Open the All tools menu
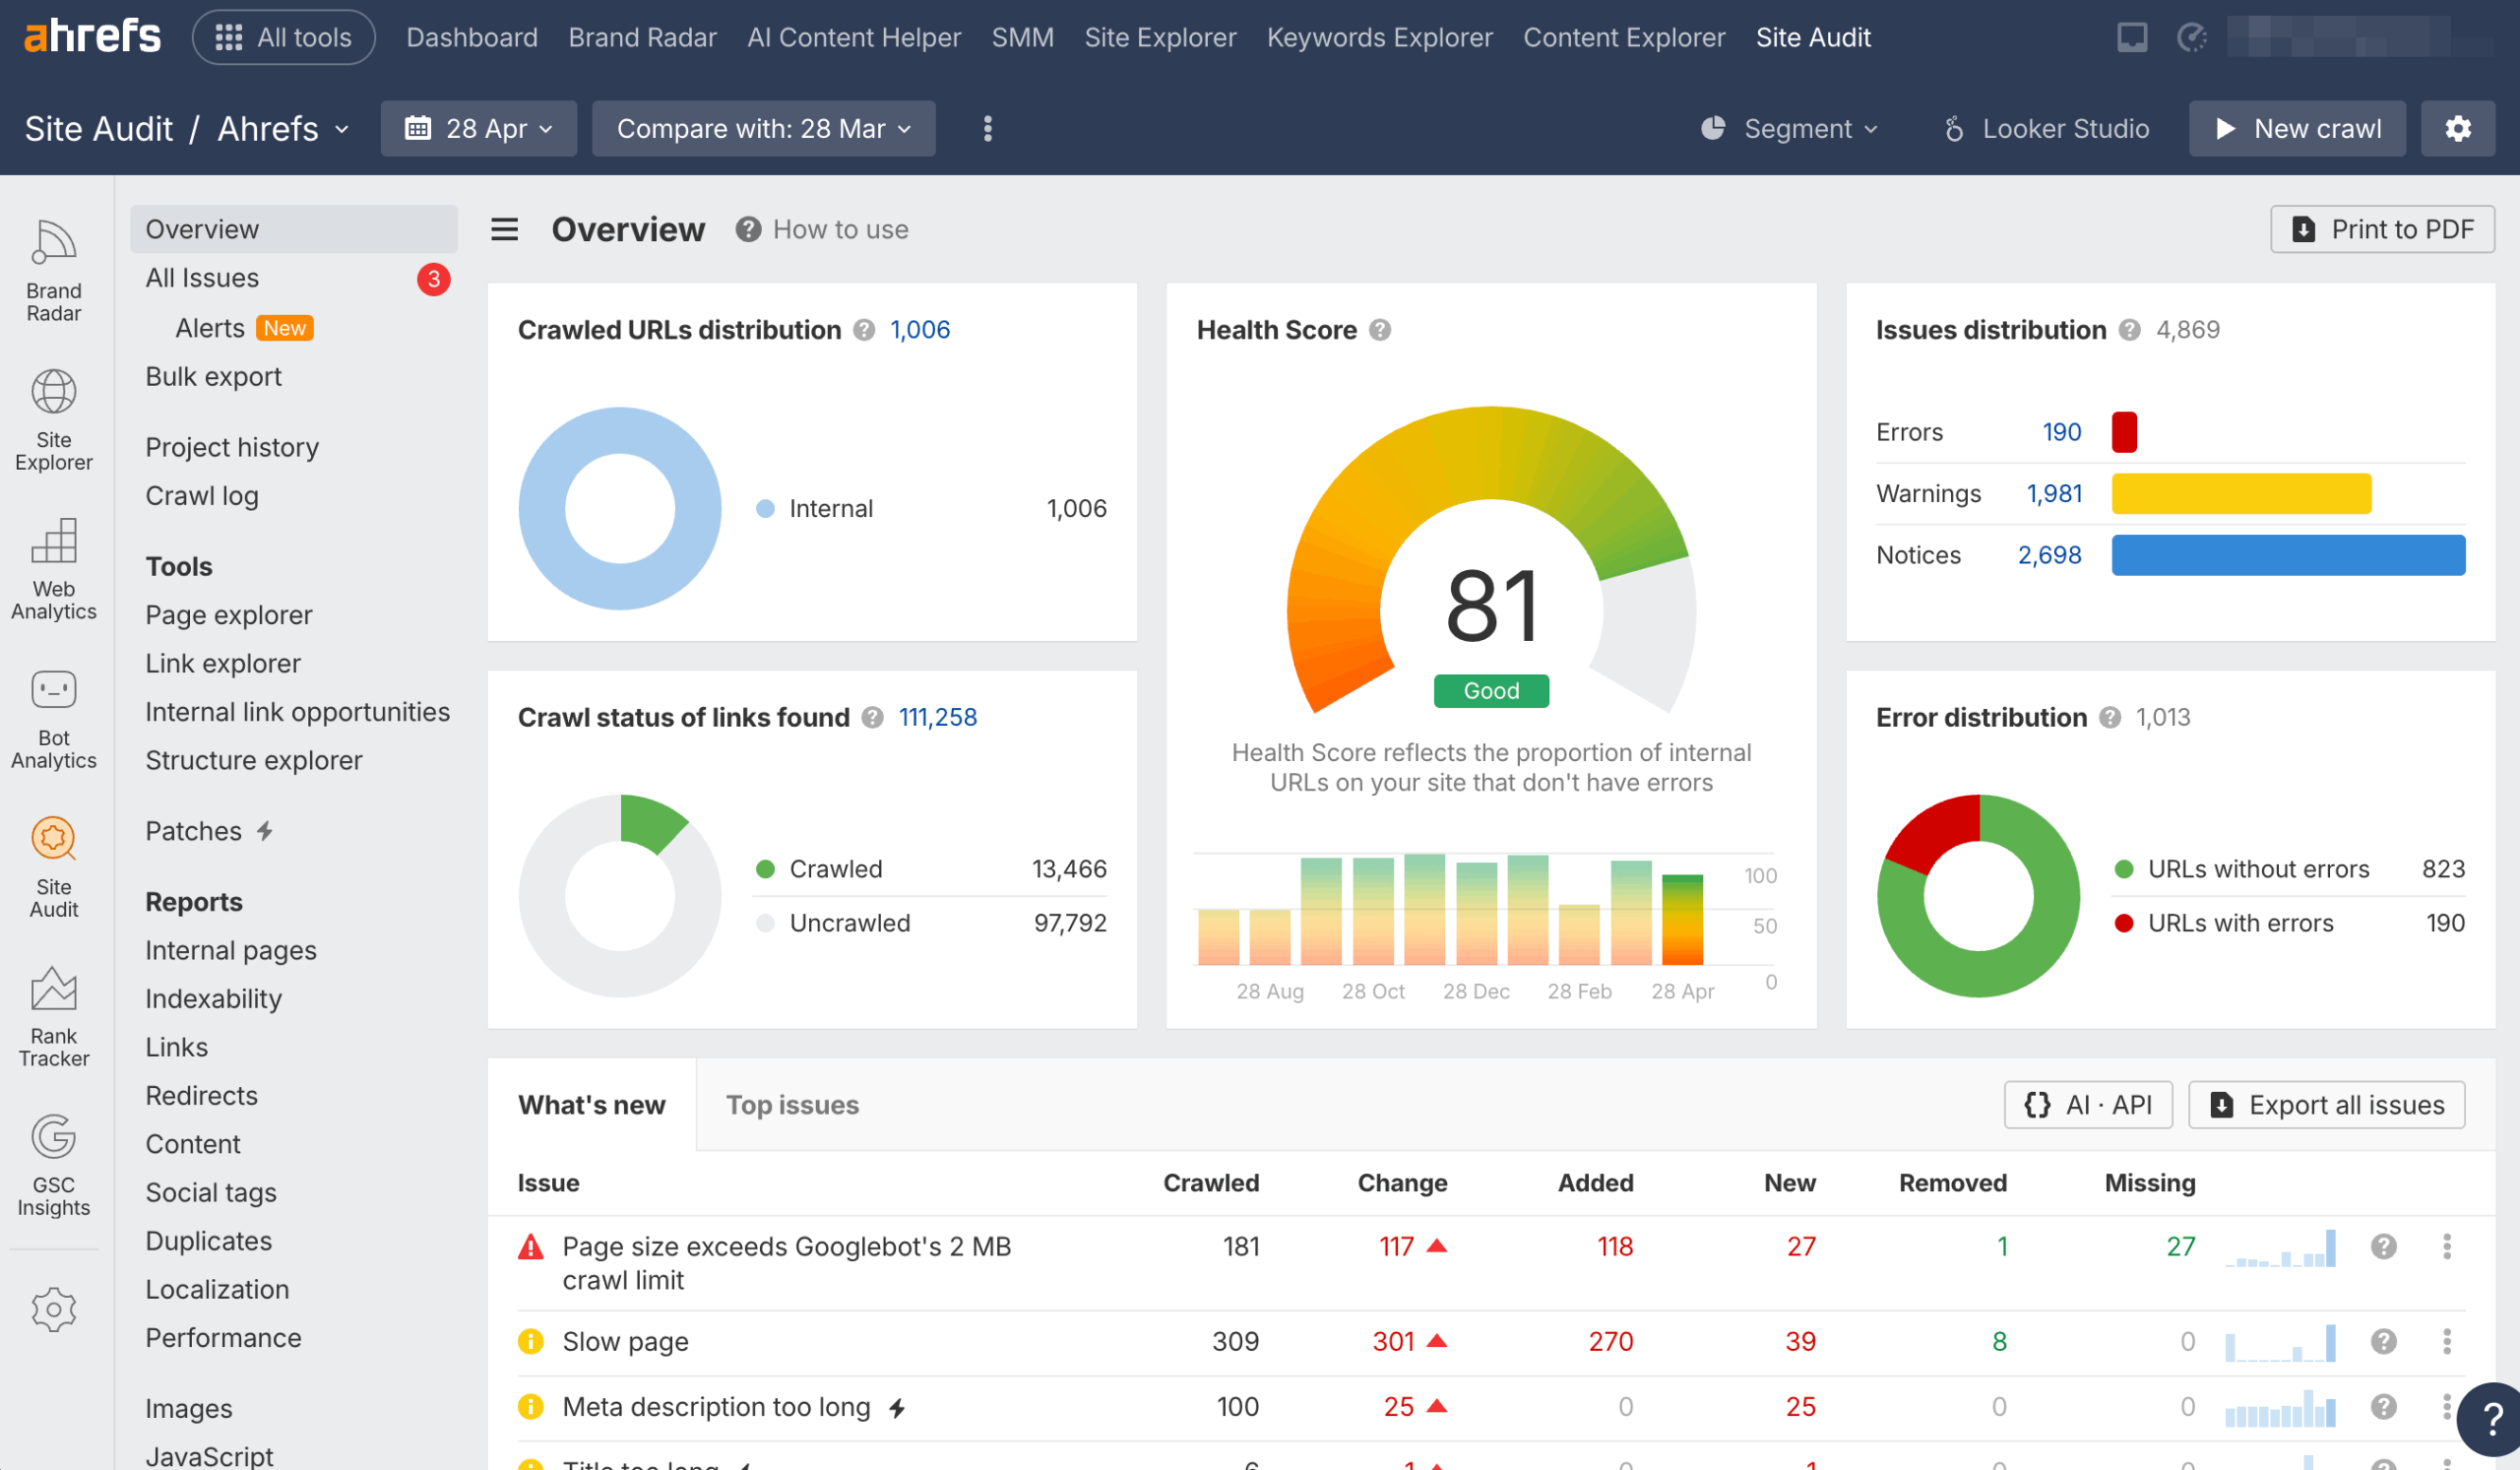Screen dimensions: 2520x1470 pyautogui.click(x=284, y=37)
